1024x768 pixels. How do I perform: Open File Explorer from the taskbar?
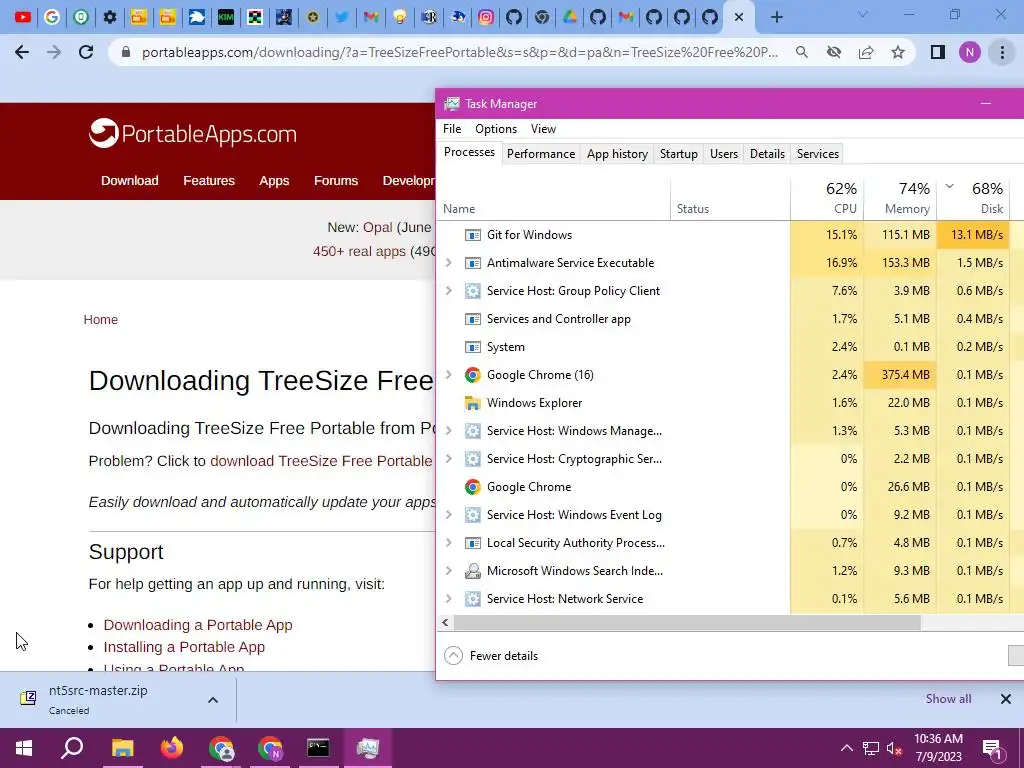point(122,748)
